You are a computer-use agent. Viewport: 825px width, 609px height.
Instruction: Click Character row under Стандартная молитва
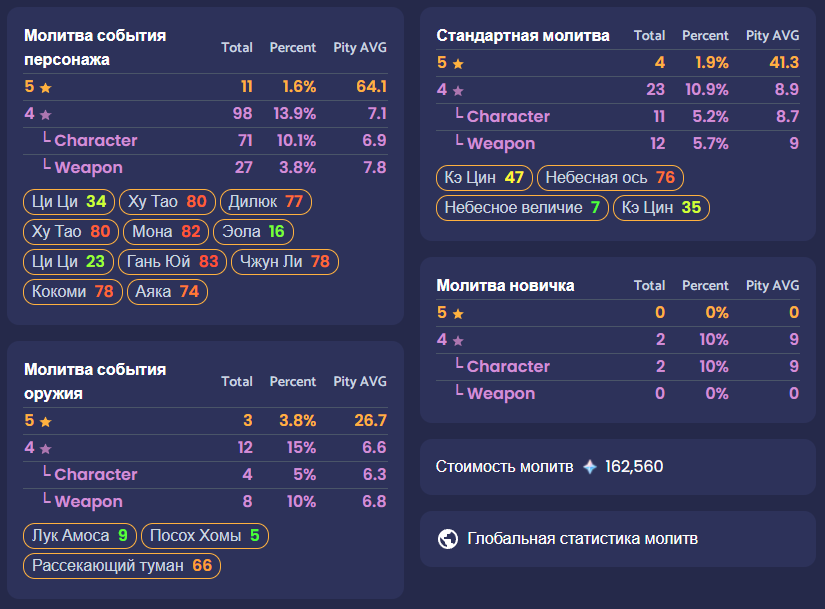click(x=618, y=117)
